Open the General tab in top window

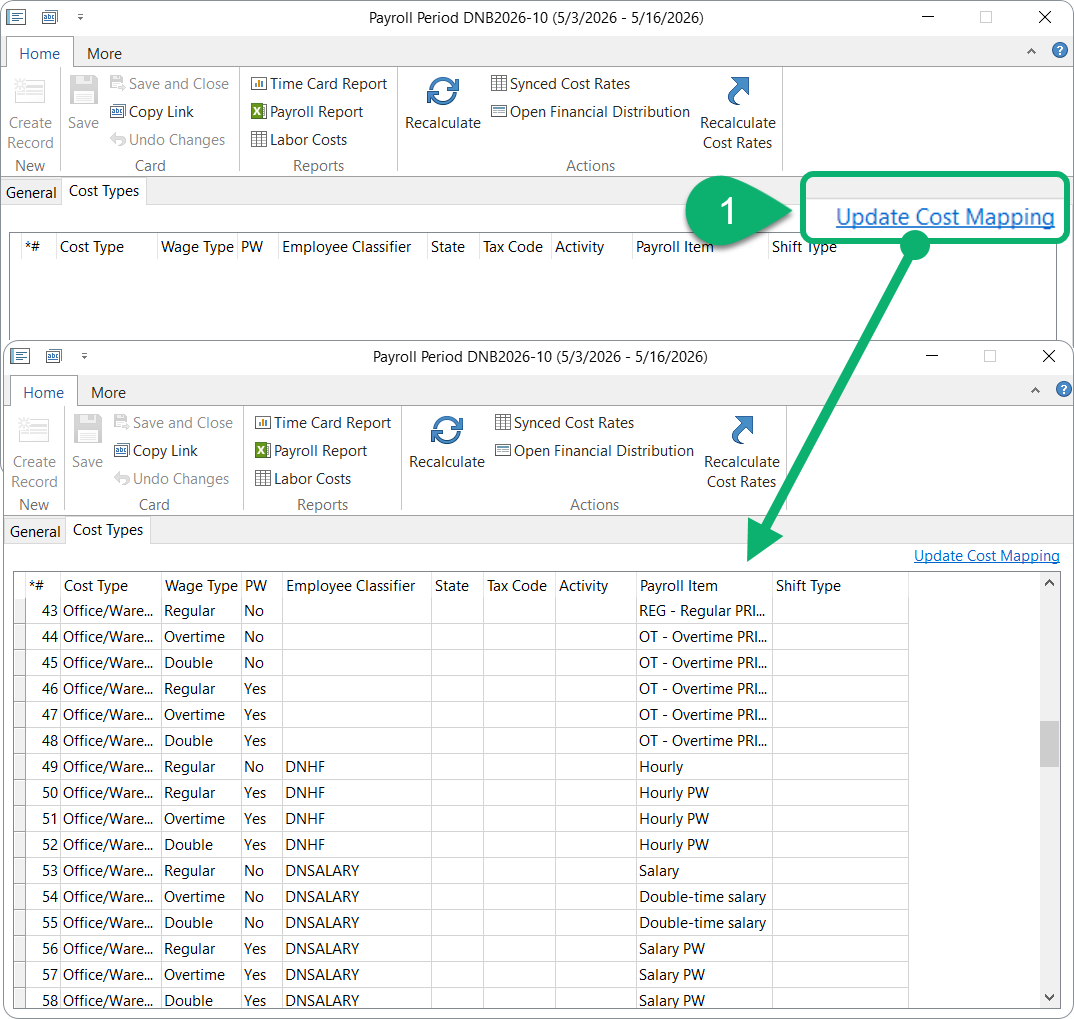[31, 192]
